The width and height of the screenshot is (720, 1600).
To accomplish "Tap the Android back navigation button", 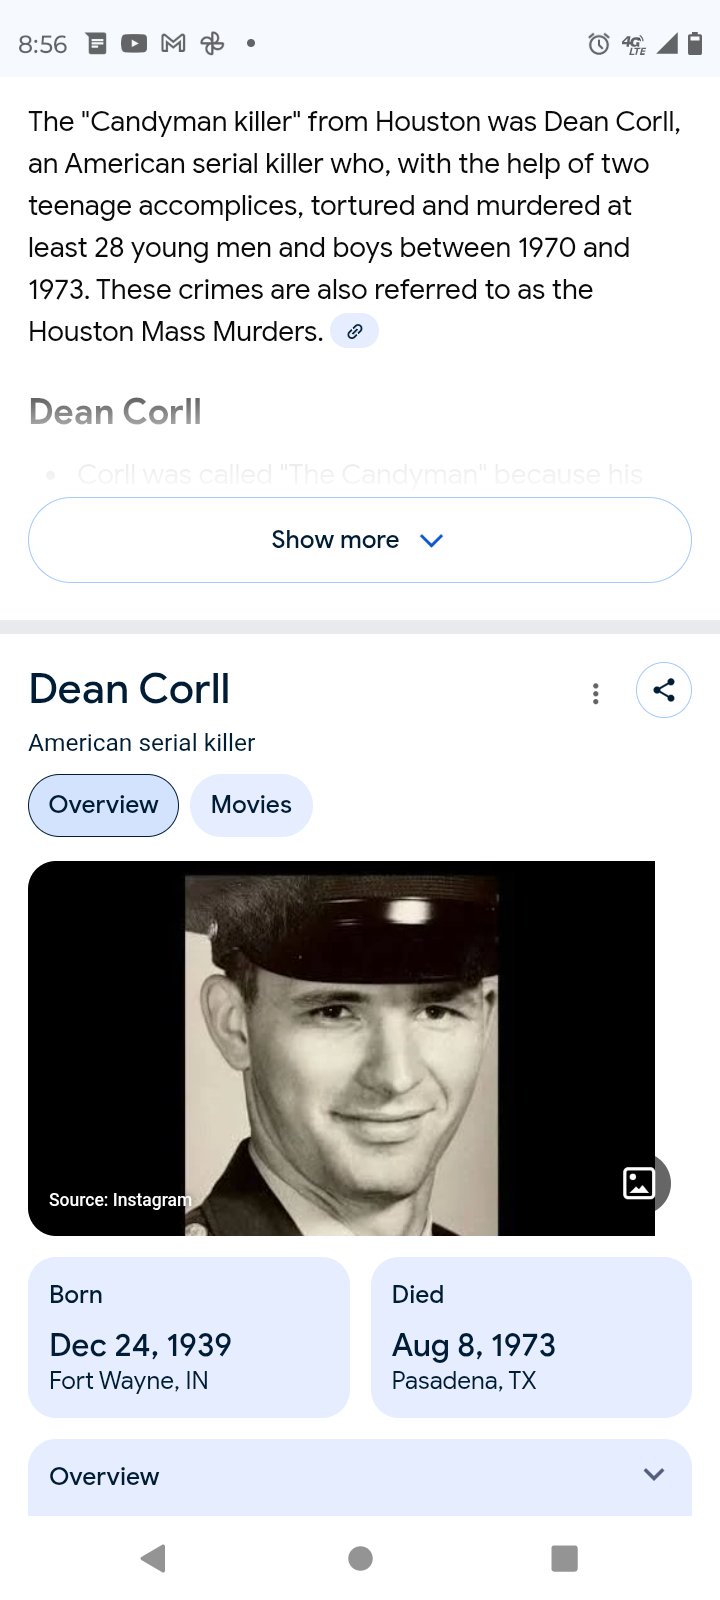I will (x=153, y=1558).
